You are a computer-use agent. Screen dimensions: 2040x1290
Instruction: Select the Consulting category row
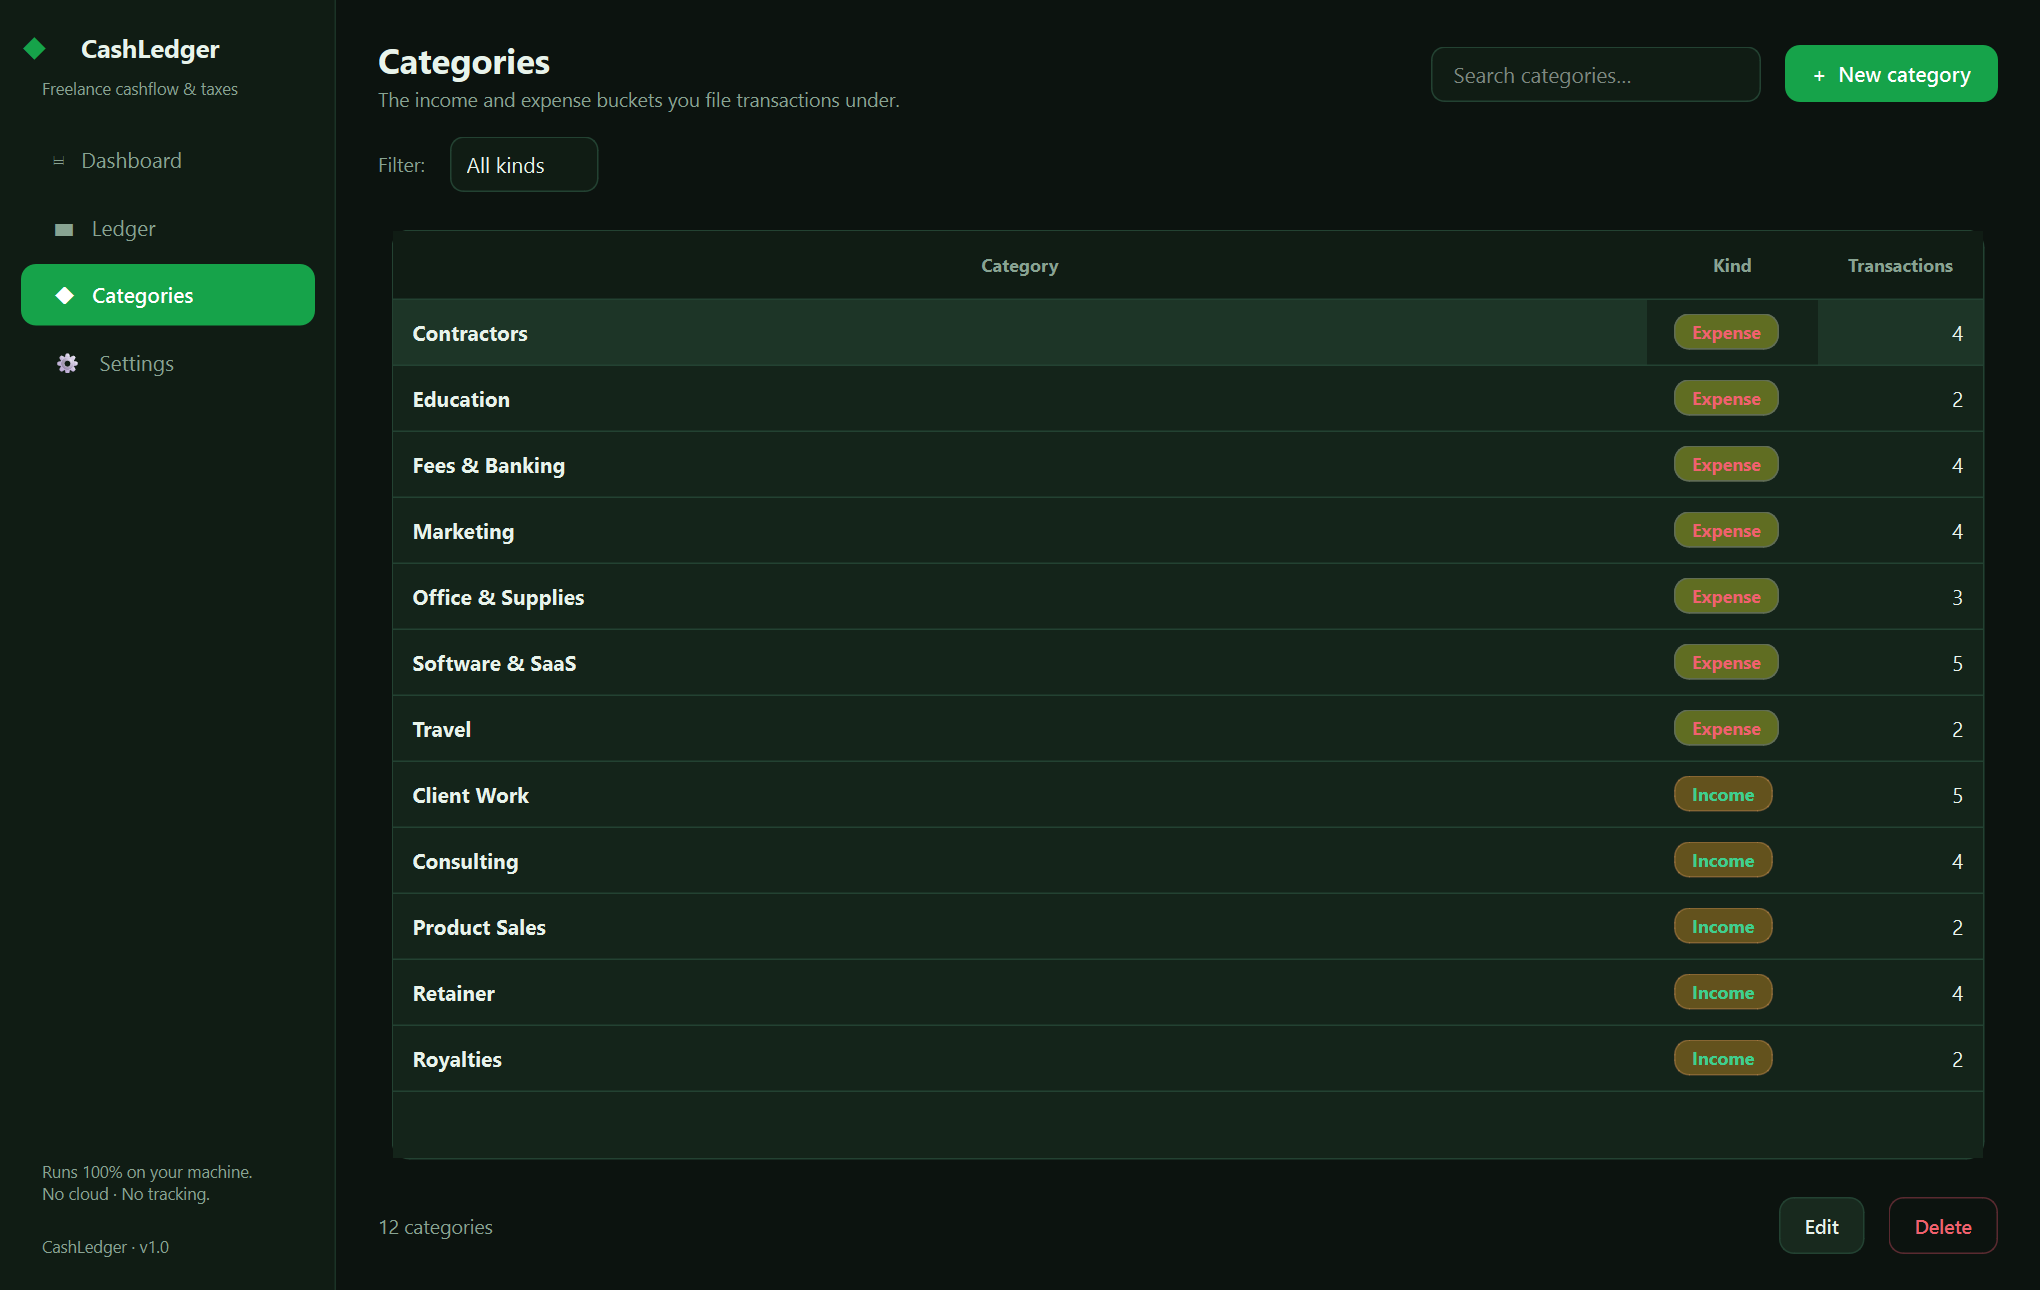click(x=1188, y=861)
